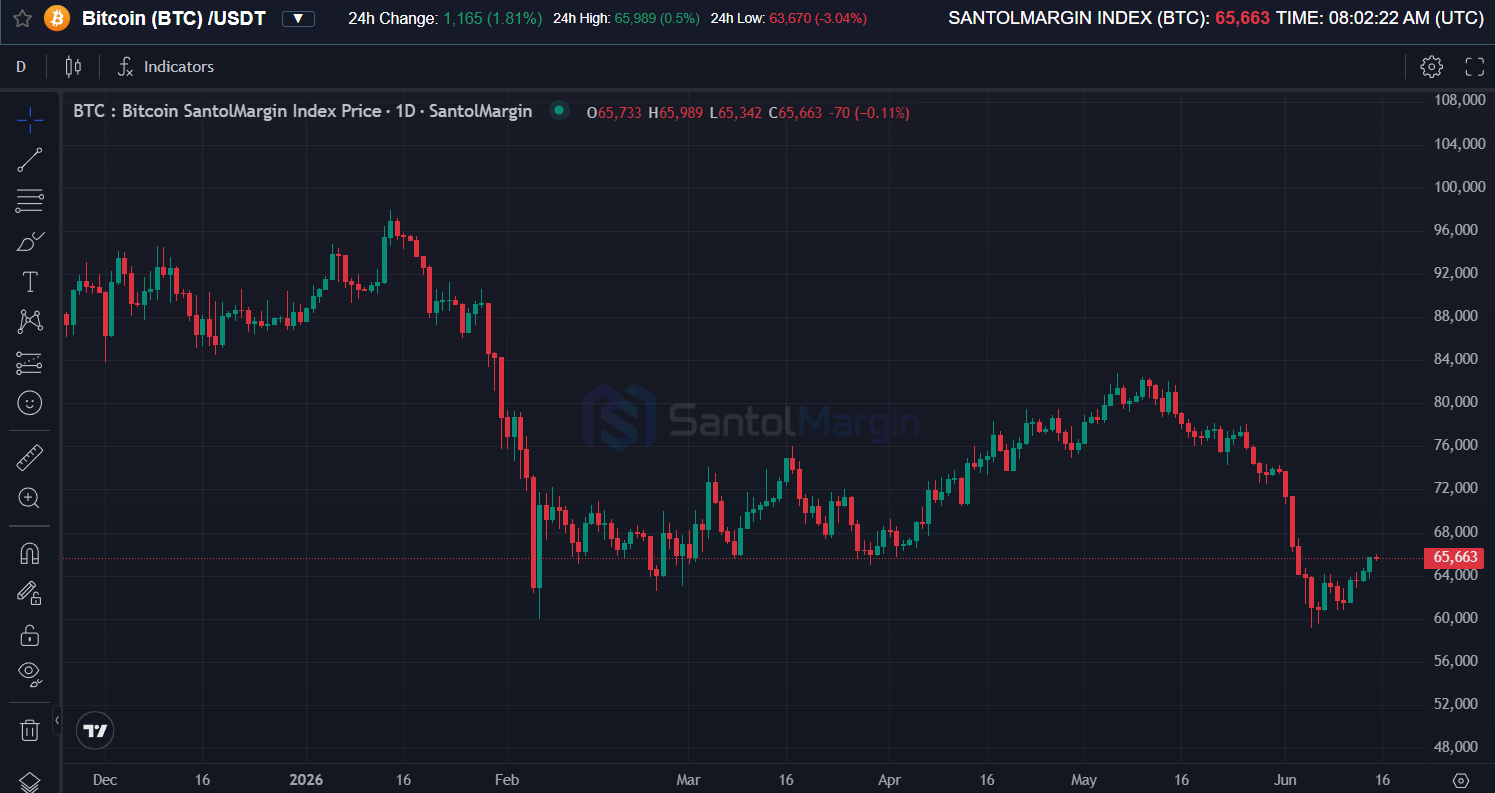The image size is (1495, 793).
Task: Change the D timeframe interval
Action: [21, 67]
